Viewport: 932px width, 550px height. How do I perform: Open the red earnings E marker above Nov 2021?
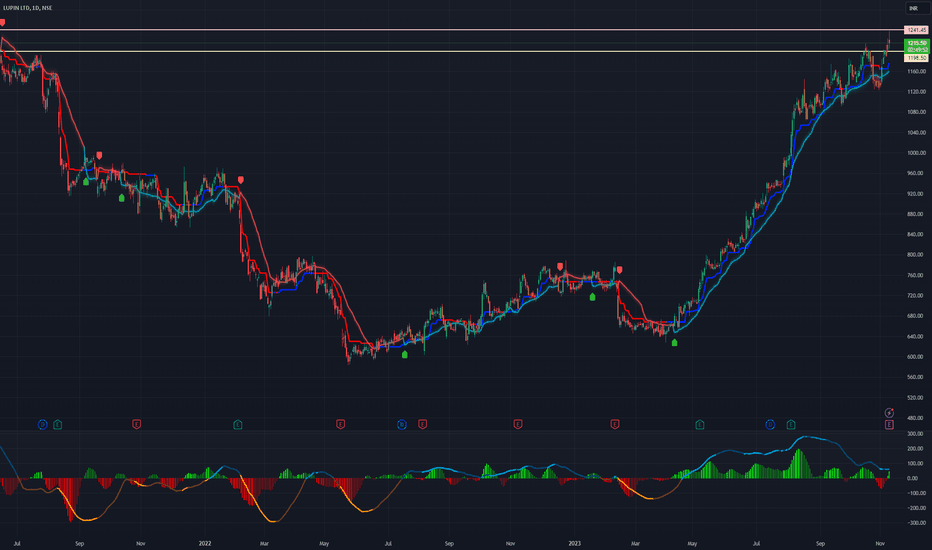tap(137, 425)
